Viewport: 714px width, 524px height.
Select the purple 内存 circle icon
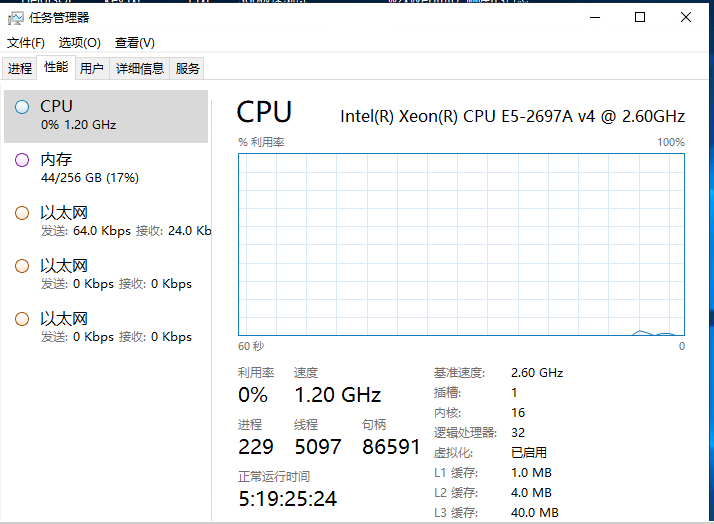tap(22, 160)
